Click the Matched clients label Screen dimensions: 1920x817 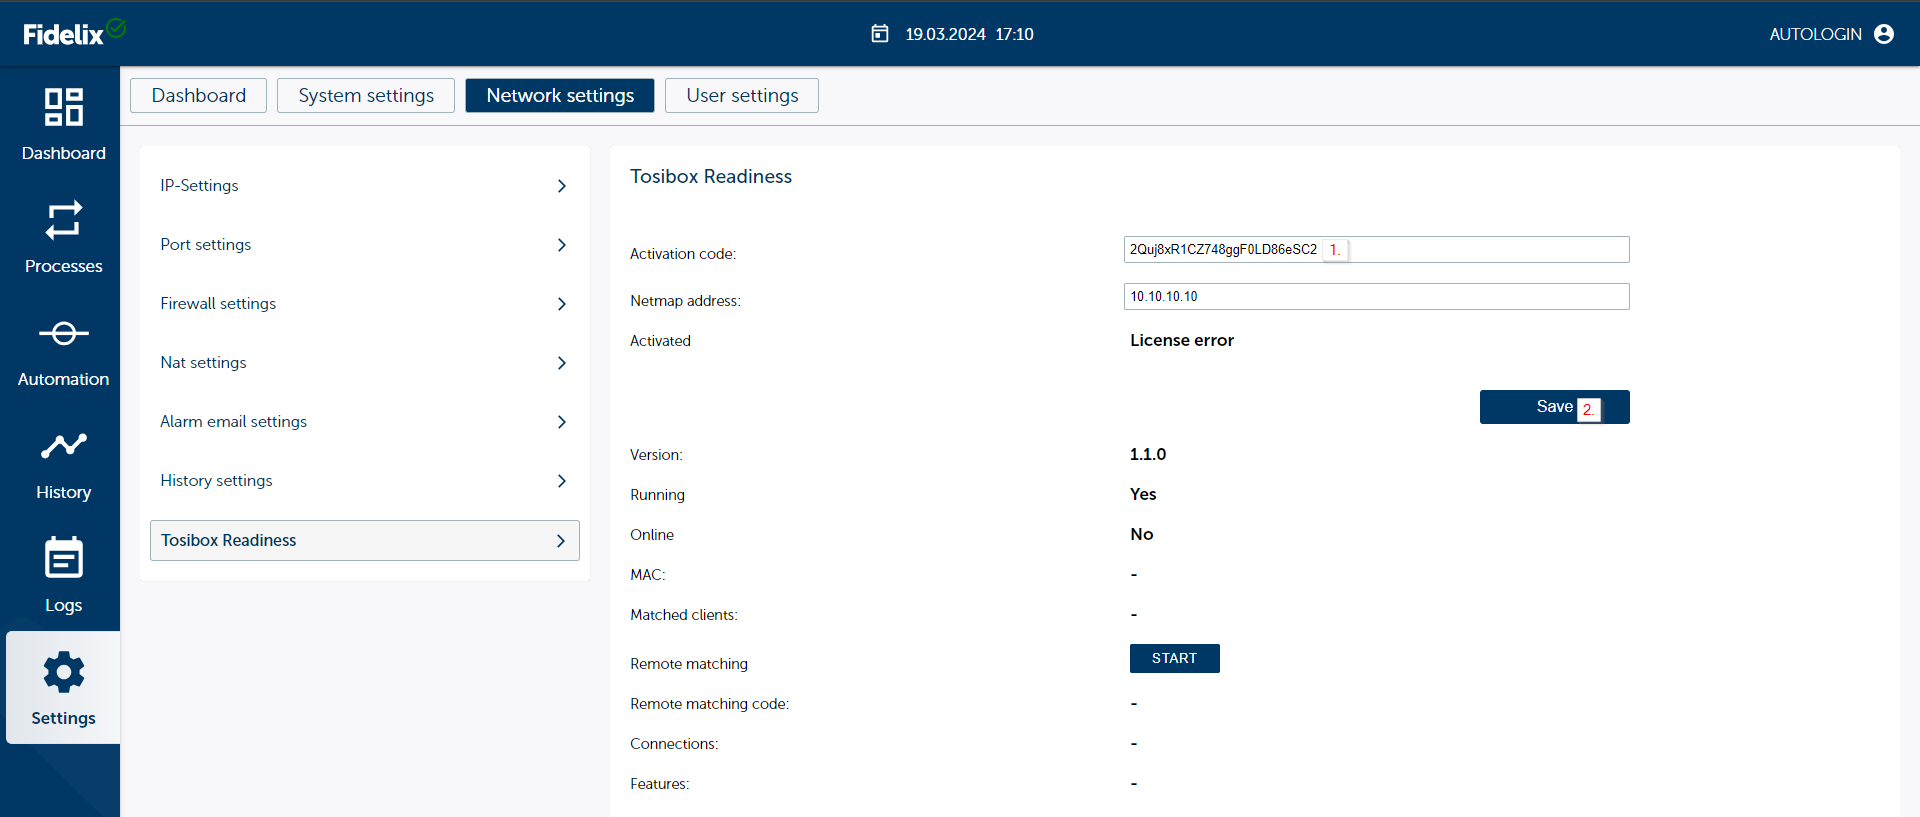[684, 615]
